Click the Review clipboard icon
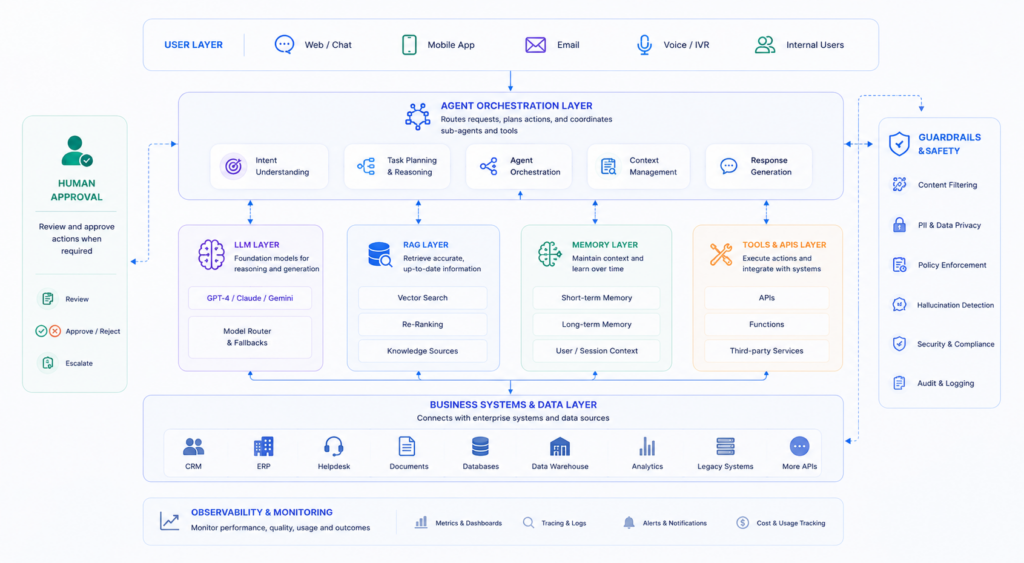 coord(48,298)
